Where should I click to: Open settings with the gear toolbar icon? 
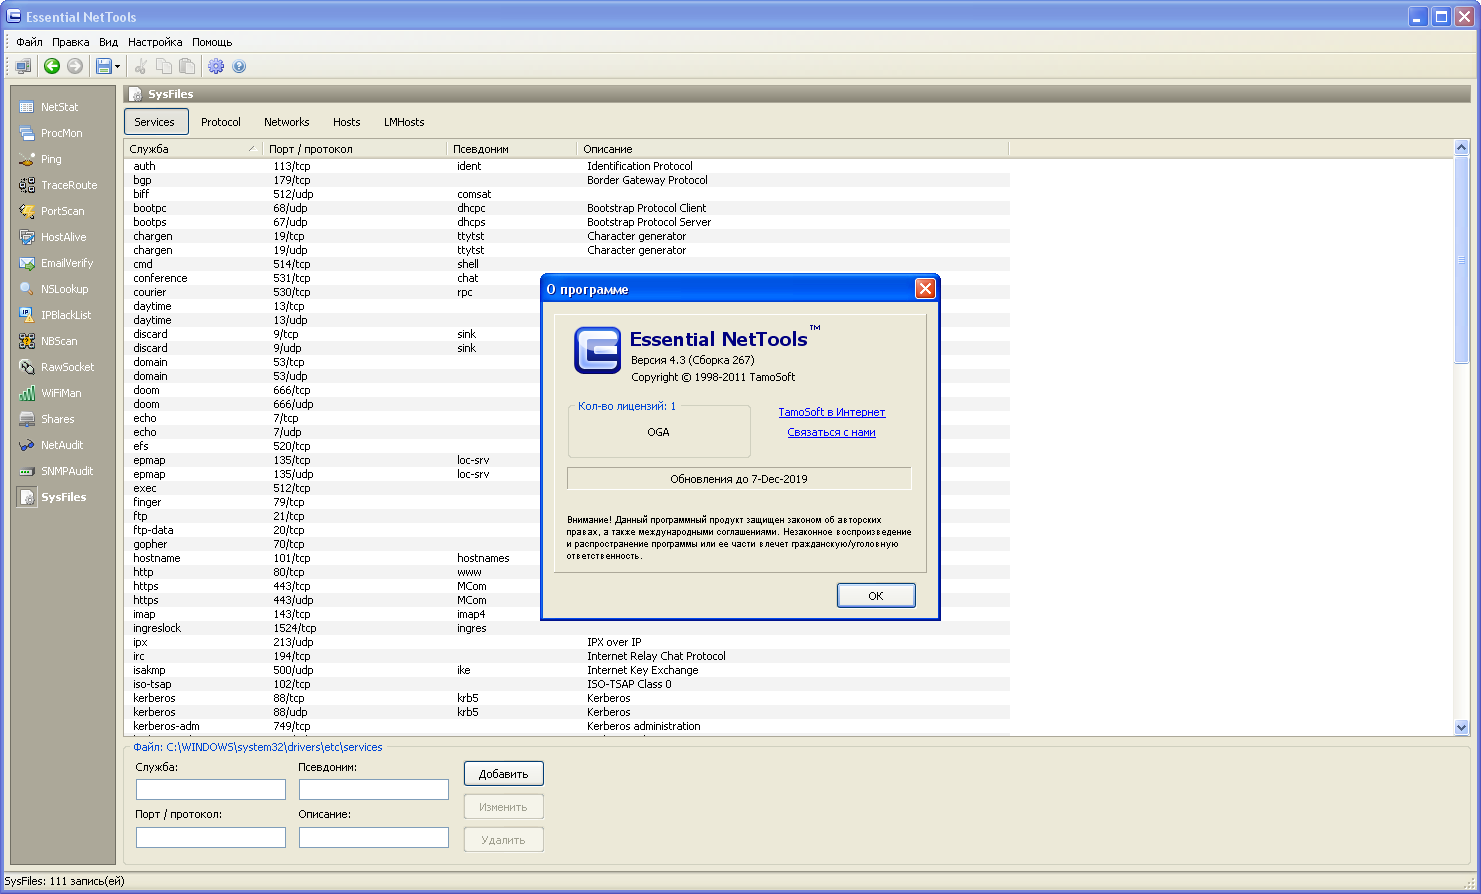[216, 66]
